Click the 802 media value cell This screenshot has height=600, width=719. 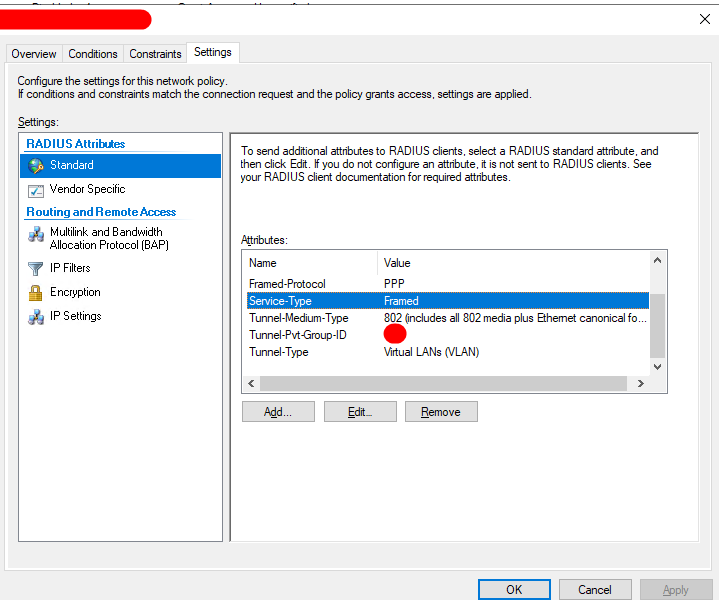(515, 318)
